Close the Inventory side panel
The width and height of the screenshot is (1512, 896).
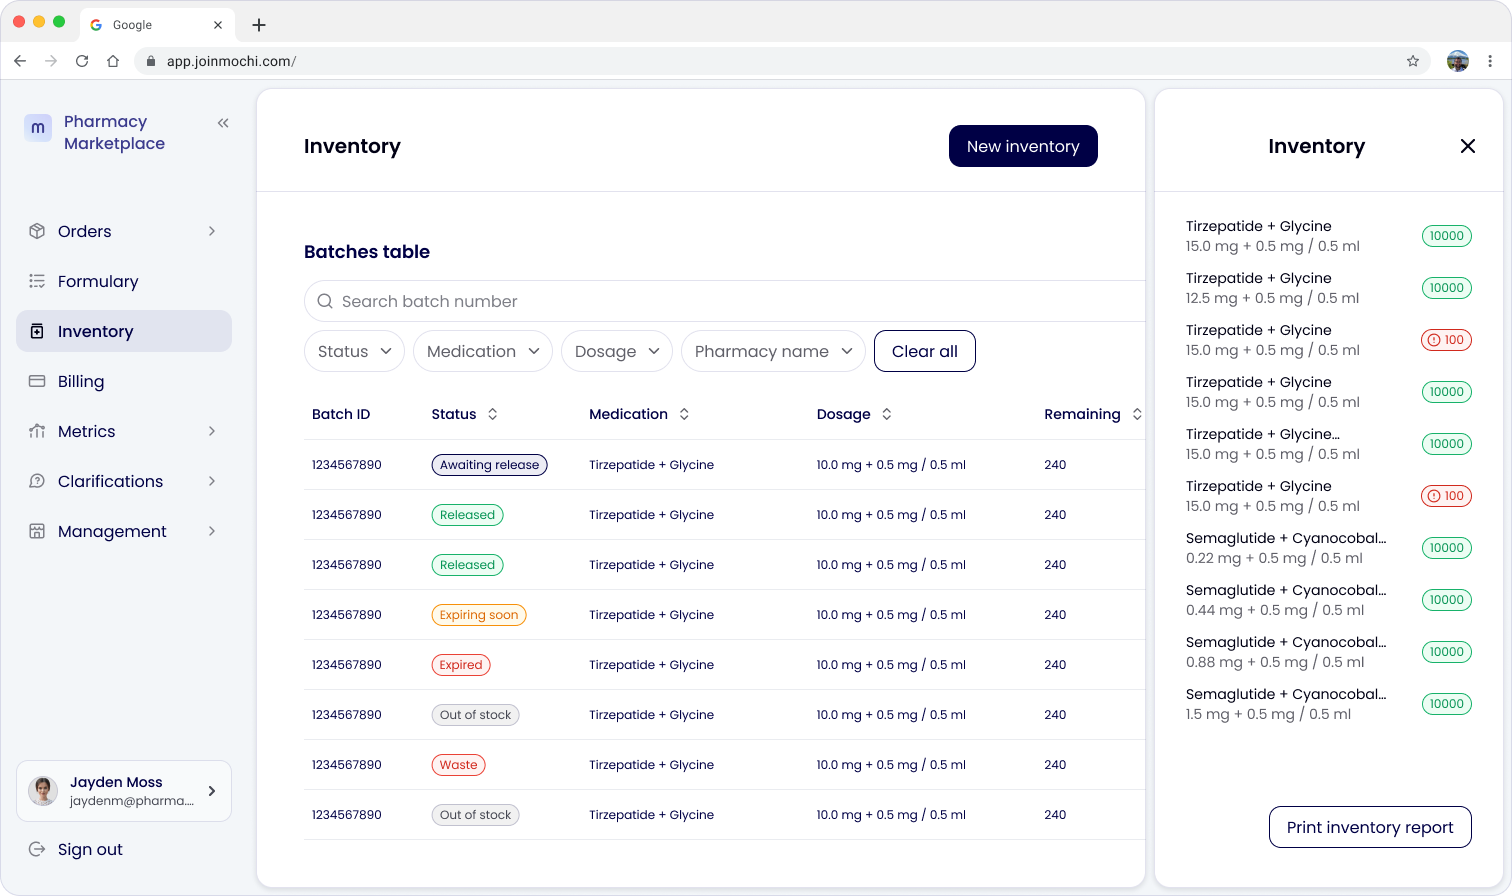coord(1468,146)
